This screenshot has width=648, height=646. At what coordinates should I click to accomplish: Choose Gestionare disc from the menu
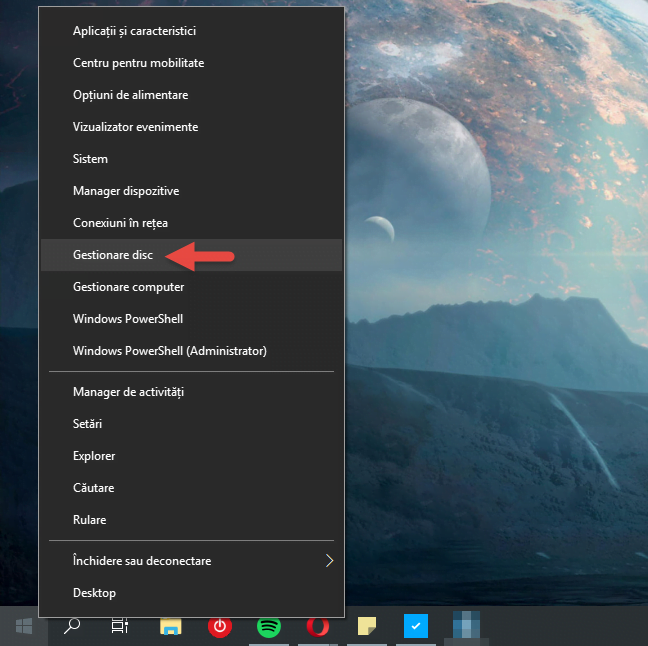(x=191, y=255)
